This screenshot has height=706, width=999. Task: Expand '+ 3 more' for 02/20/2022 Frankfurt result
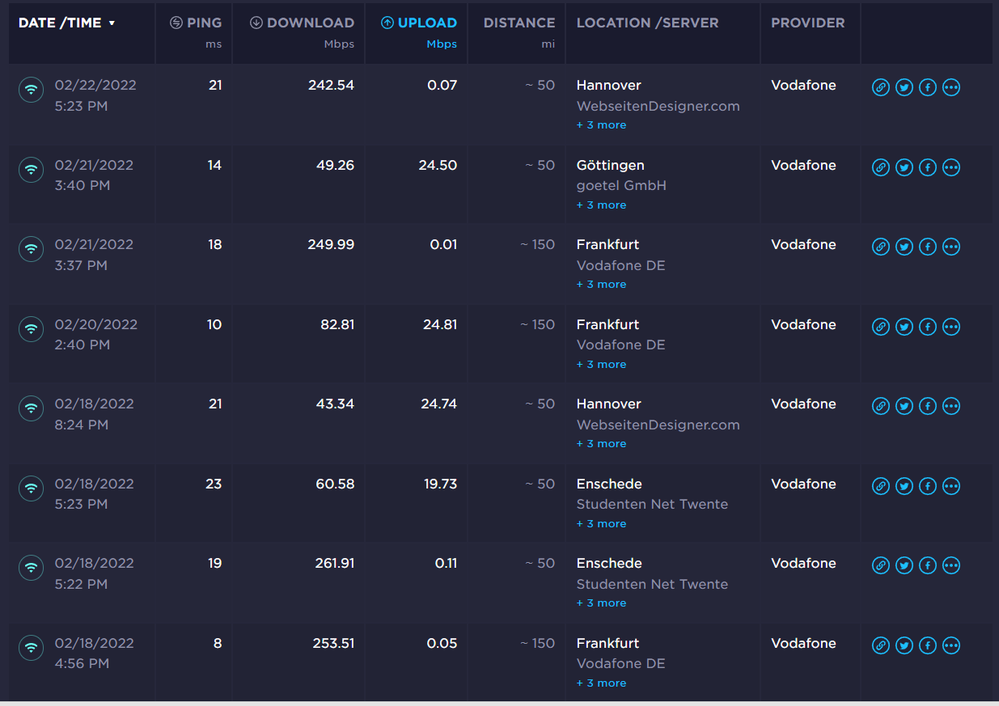coord(601,364)
